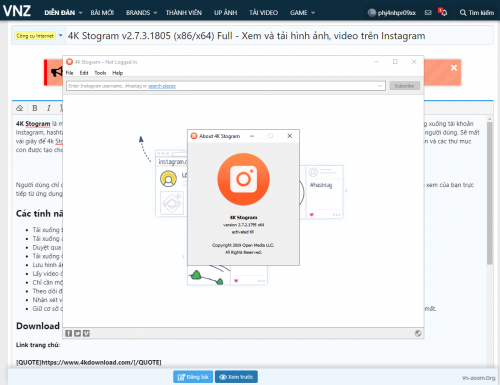Open phj4nhpr09xx user profile menu
The image size is (500, 385).
pos(392,13)
